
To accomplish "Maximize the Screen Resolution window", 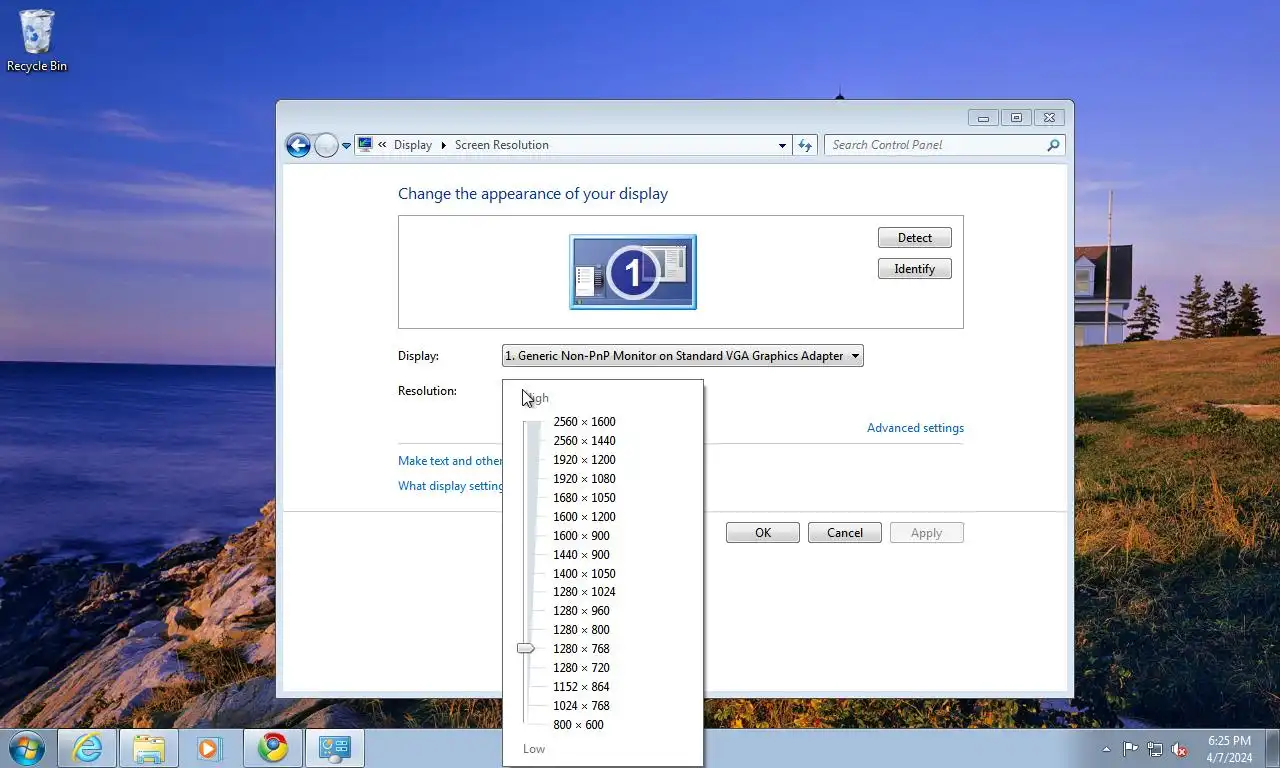I will coord(1016,118).
